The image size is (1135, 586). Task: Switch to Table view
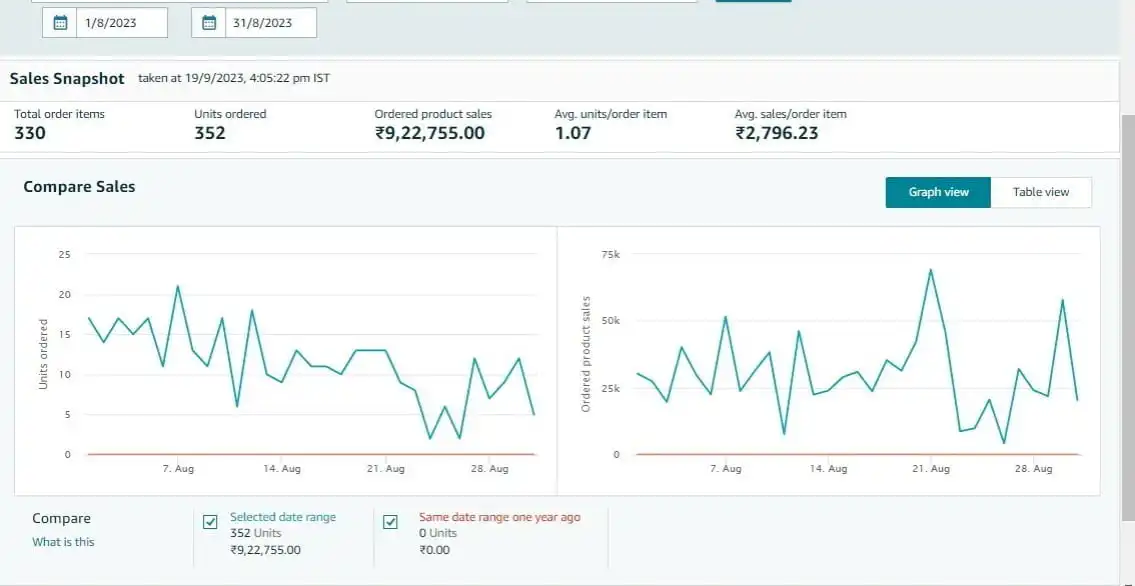1040,192
